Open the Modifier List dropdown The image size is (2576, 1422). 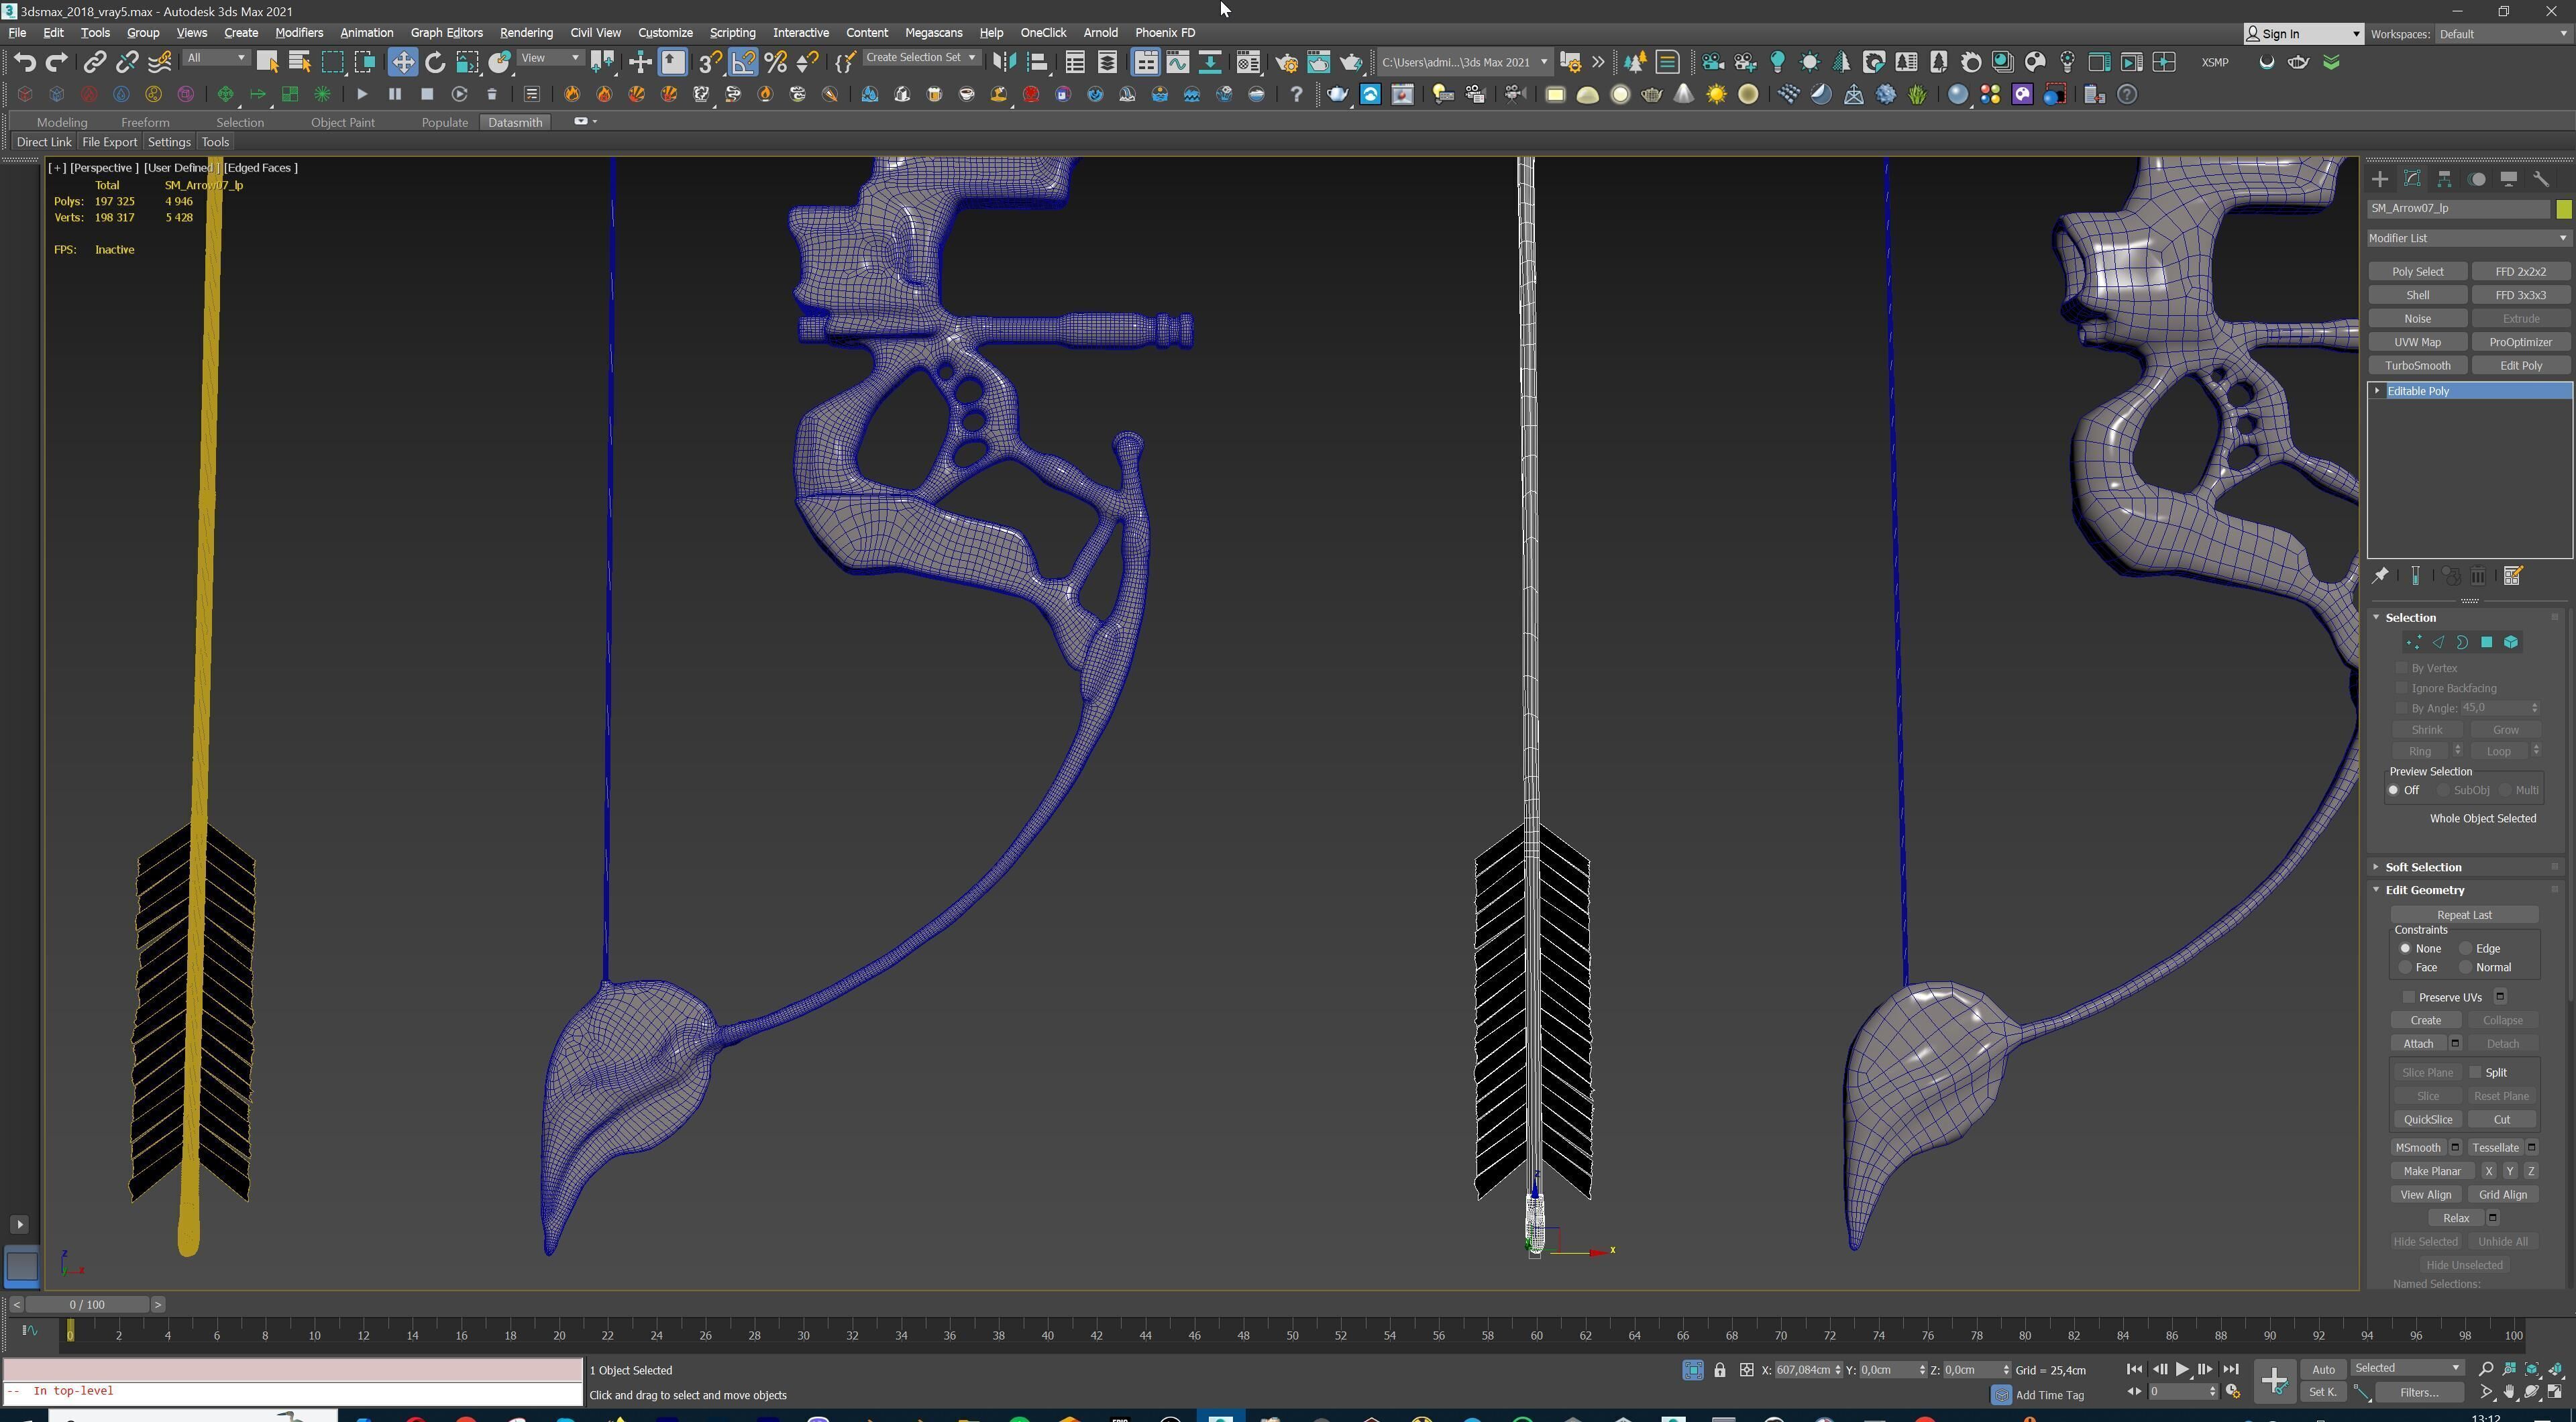2467,238
